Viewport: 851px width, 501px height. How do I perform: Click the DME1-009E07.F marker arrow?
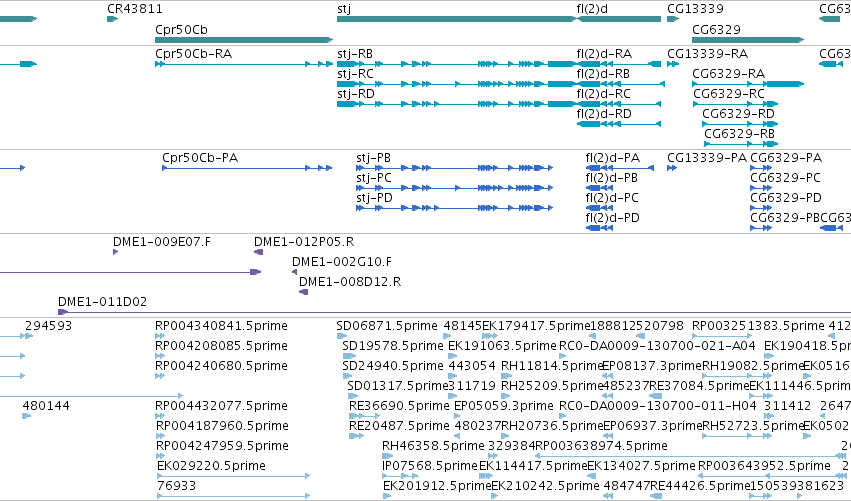[116, 252]
